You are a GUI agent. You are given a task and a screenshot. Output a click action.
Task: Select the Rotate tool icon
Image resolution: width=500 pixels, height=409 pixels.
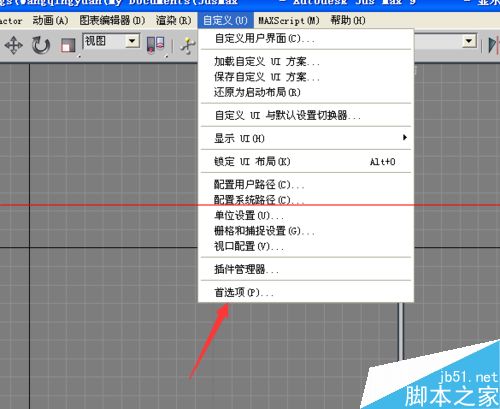(x=41, y=45)
